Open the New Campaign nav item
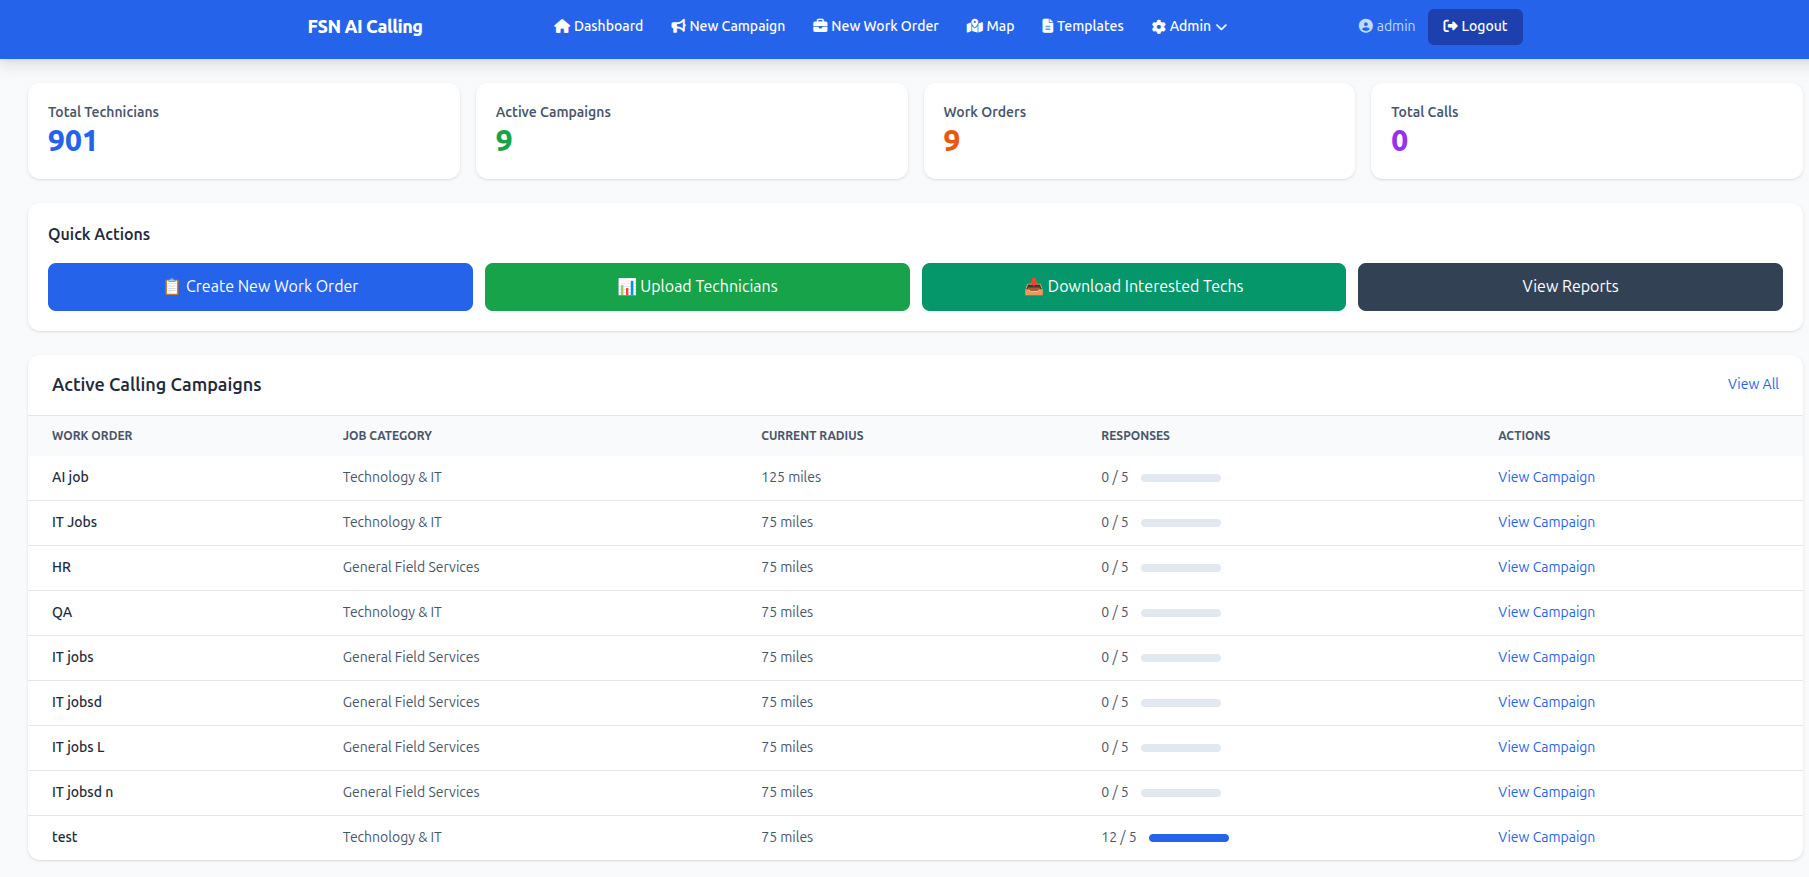This screenshot has width=1809, height=877. point(728,26)
